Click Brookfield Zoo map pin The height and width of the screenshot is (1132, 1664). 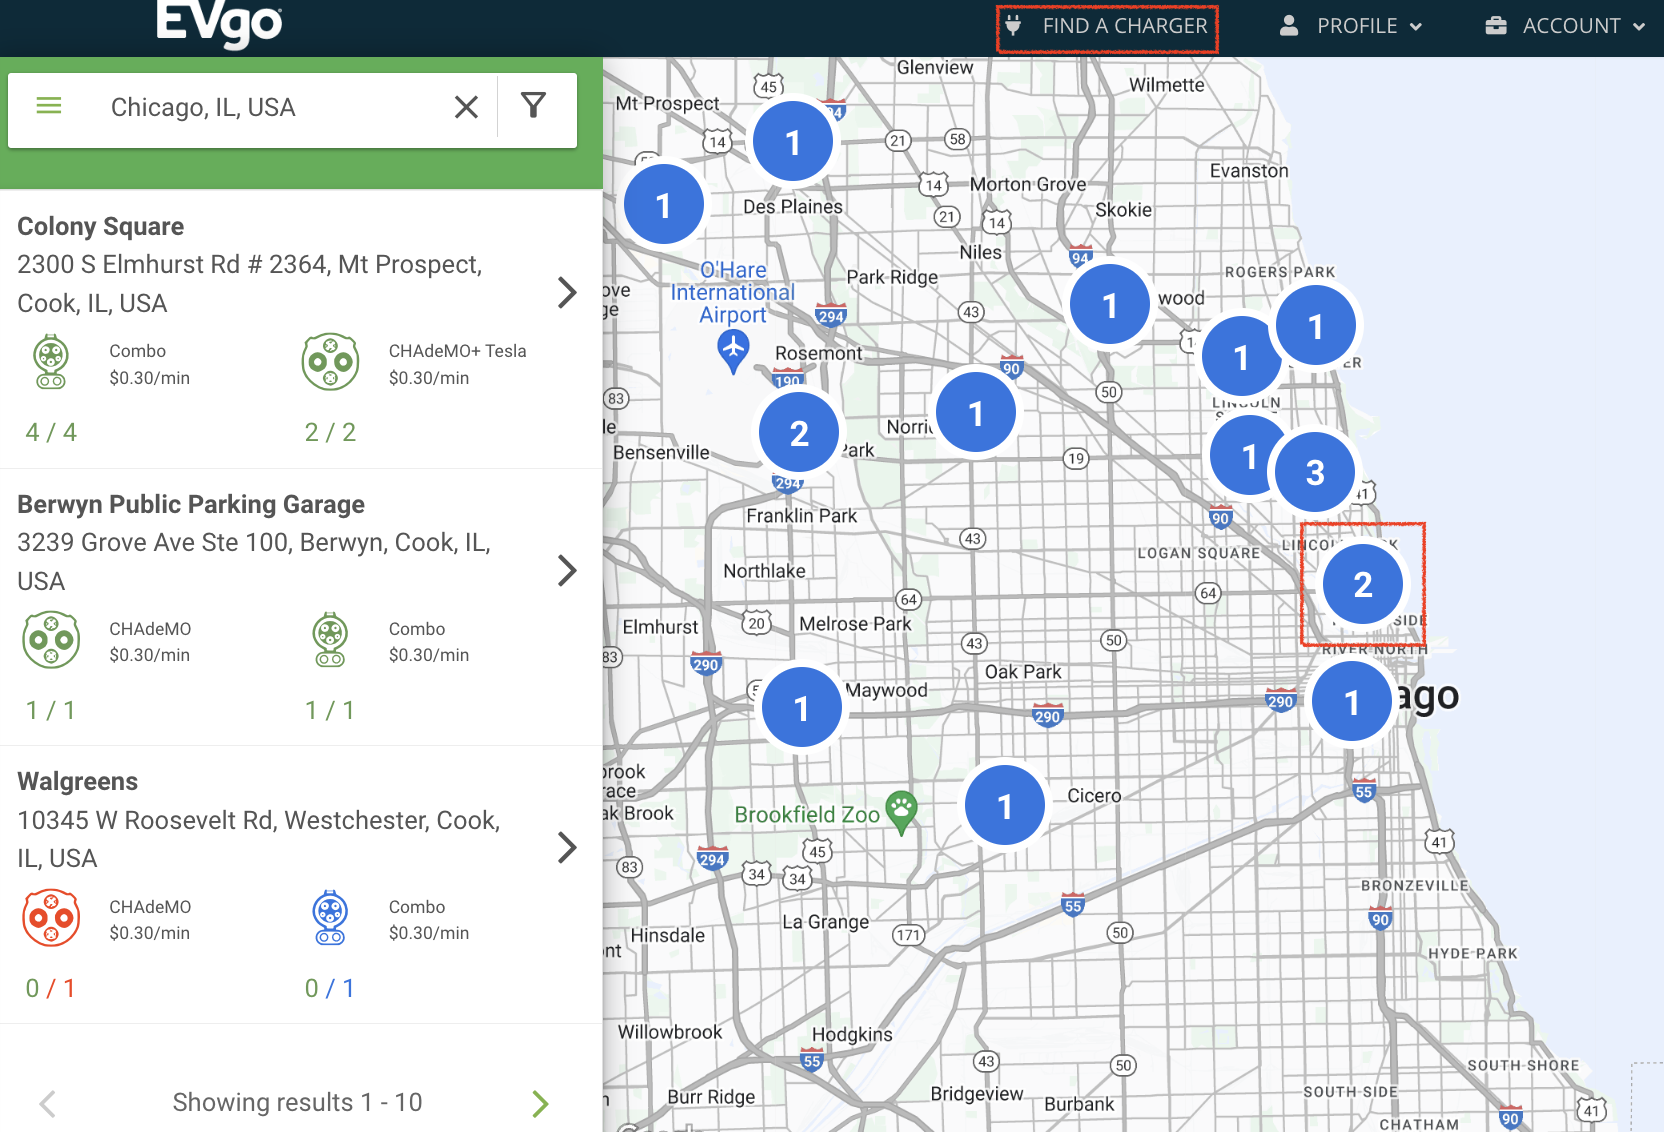coord(901,813)
